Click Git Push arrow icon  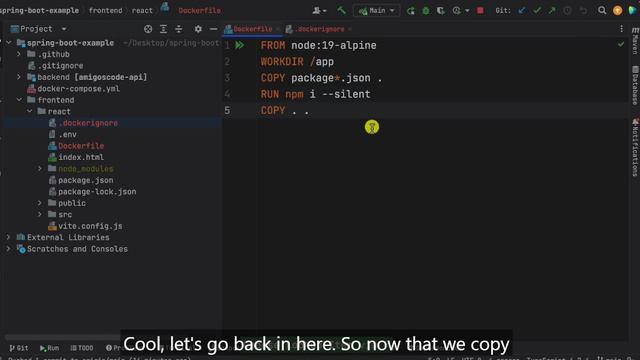click(552, 11)
